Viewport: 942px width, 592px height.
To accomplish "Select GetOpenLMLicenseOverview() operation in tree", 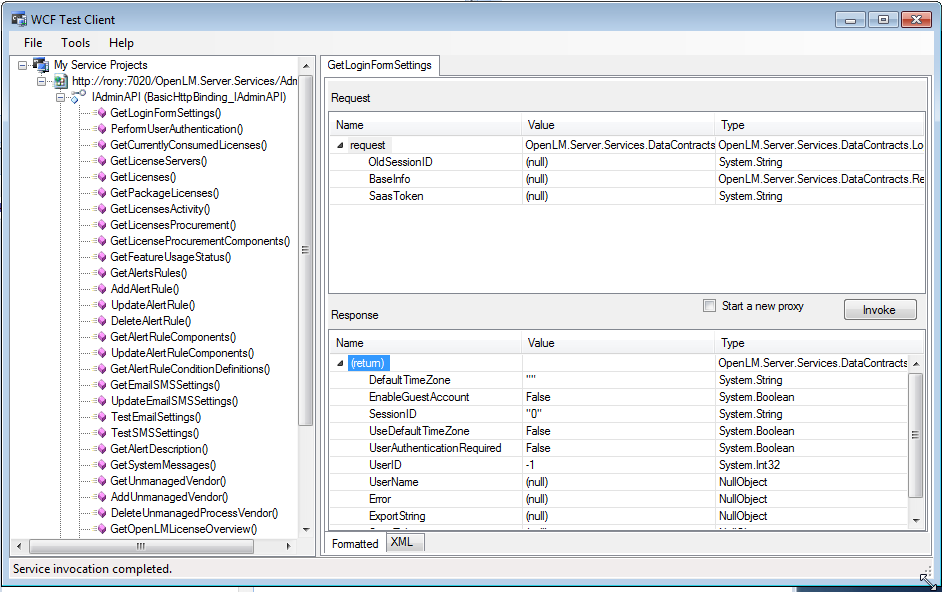I will (183, 529).
